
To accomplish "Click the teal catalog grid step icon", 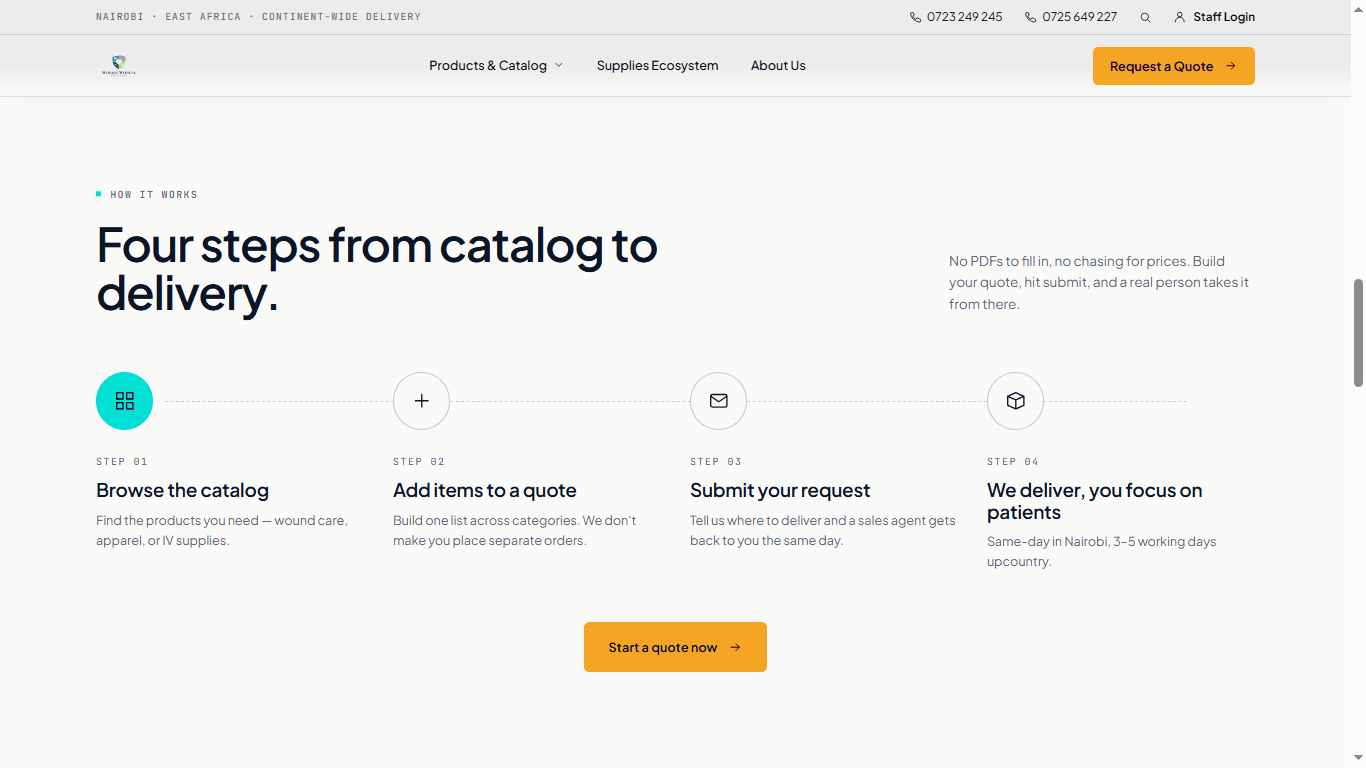I will tap(124, 401).
